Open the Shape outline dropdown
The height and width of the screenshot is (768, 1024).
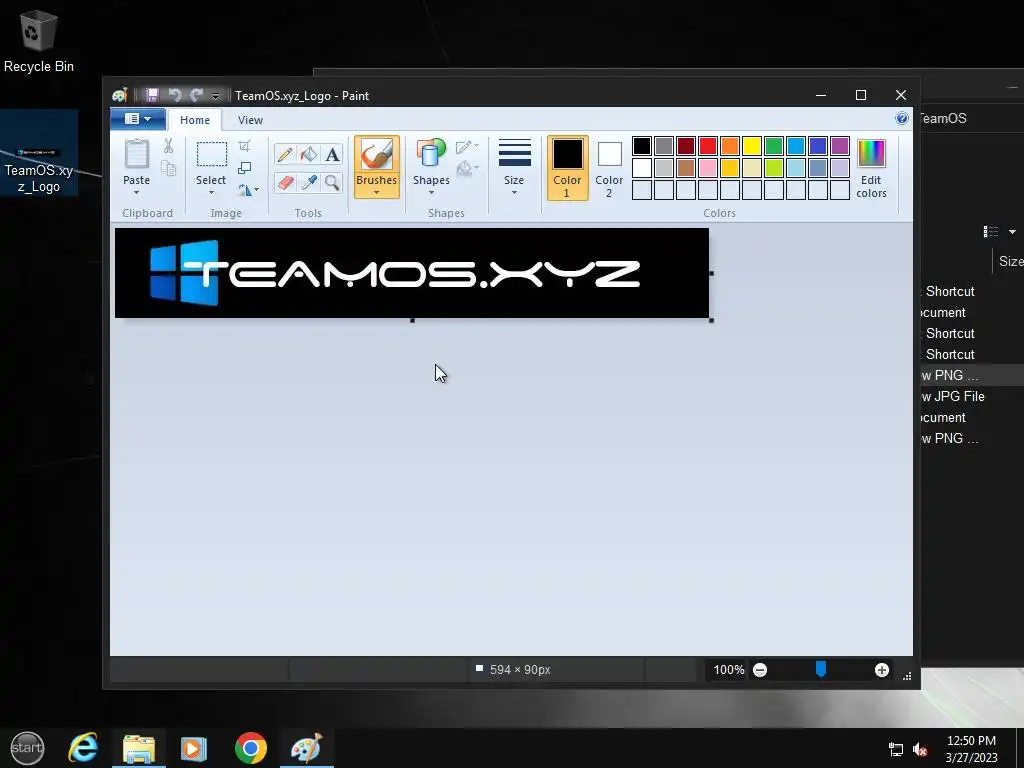[x=467, y=146]
